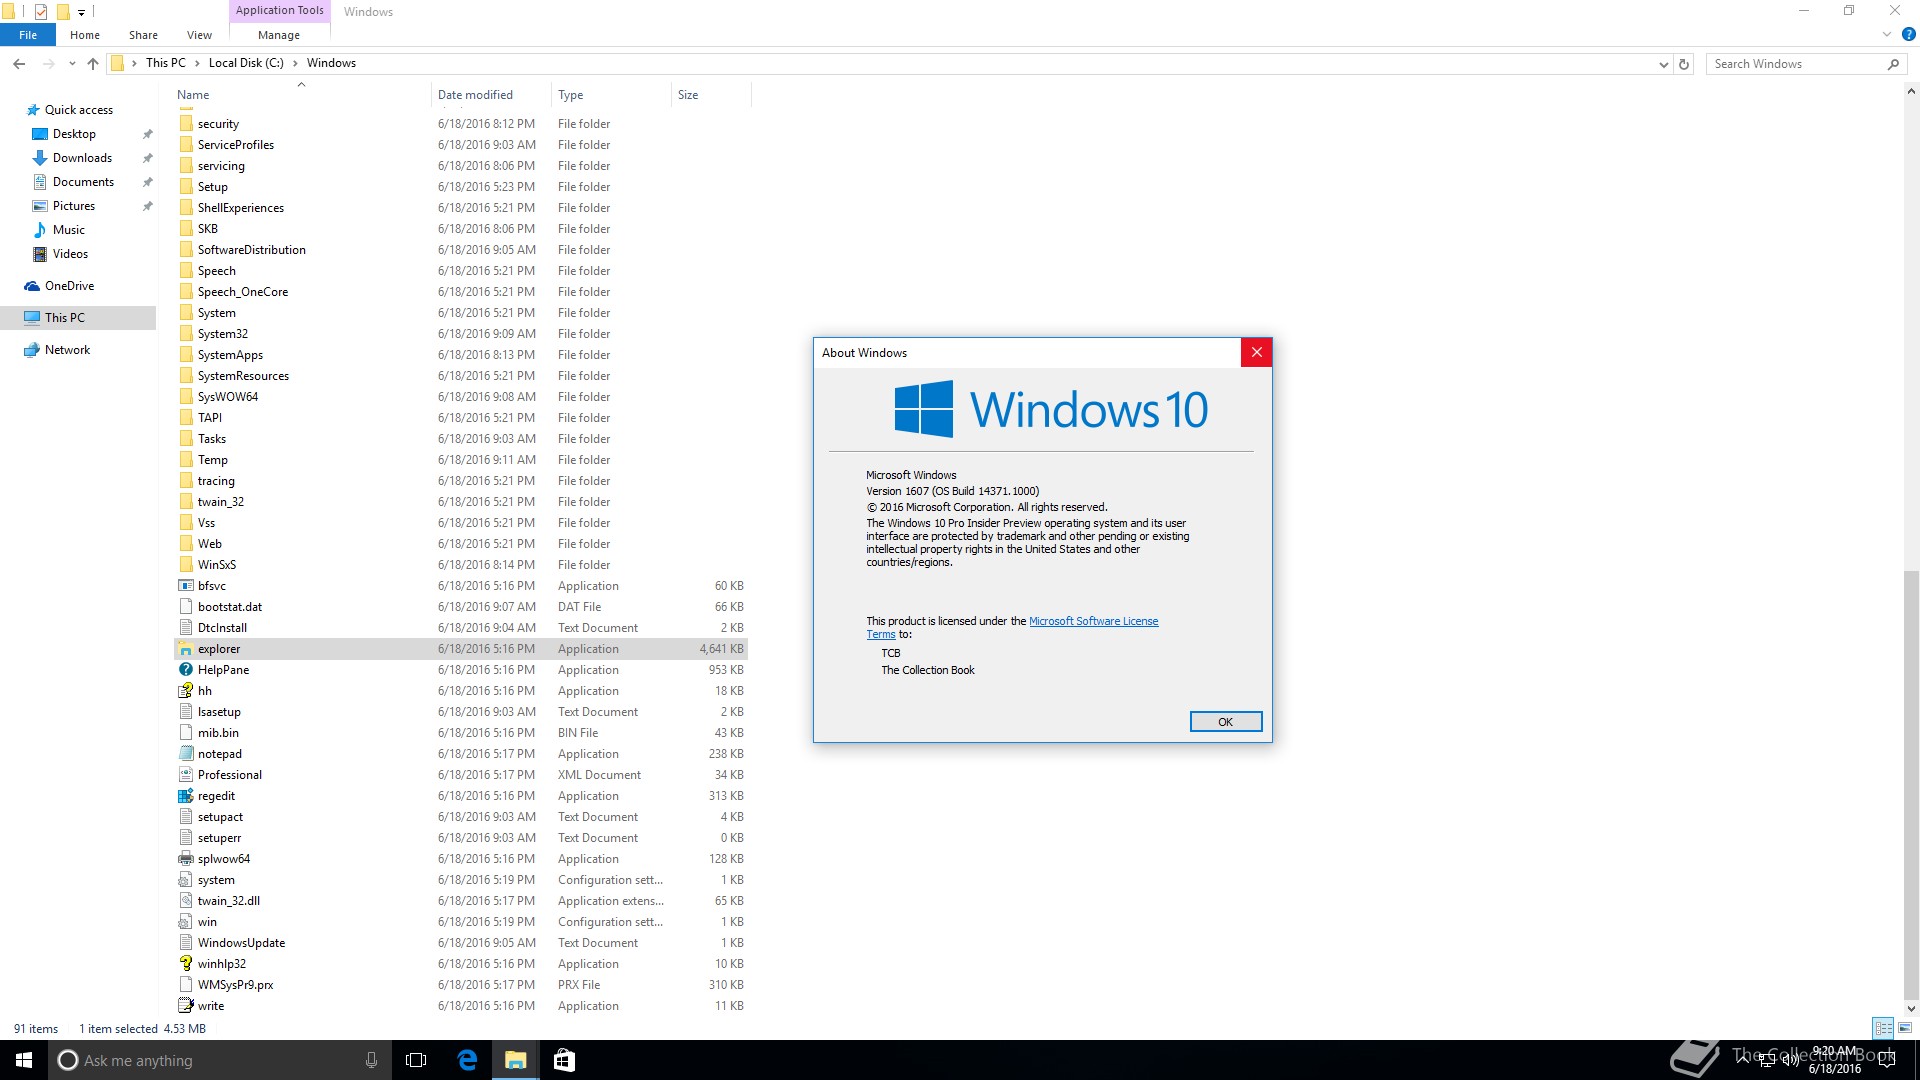Sort by Date modified column header
This screenshot has height=1080, width=1920.
tap(475, 95)
